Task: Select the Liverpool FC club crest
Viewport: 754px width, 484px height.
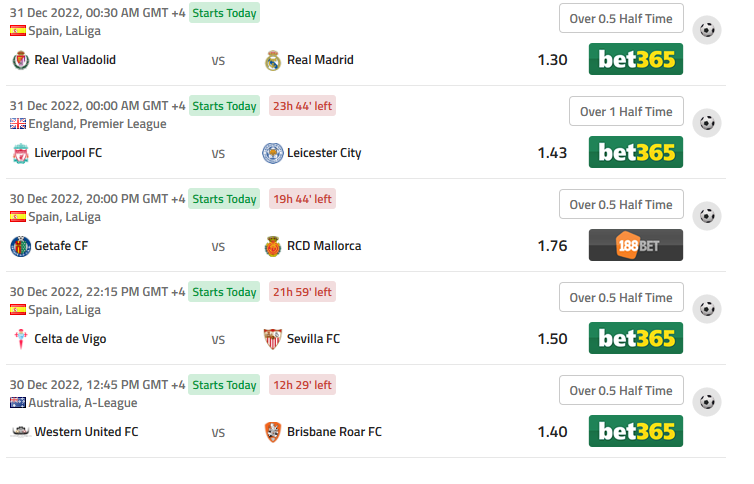Action: point(20,153)
